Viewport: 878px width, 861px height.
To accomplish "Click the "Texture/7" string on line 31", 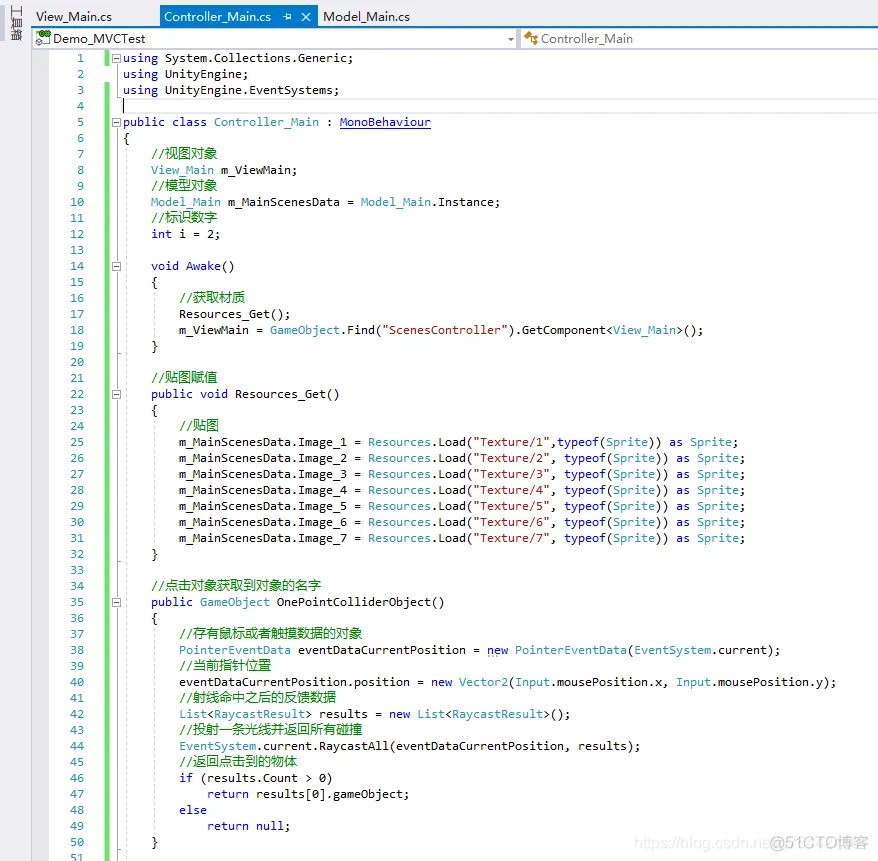I will pos(511,538).
